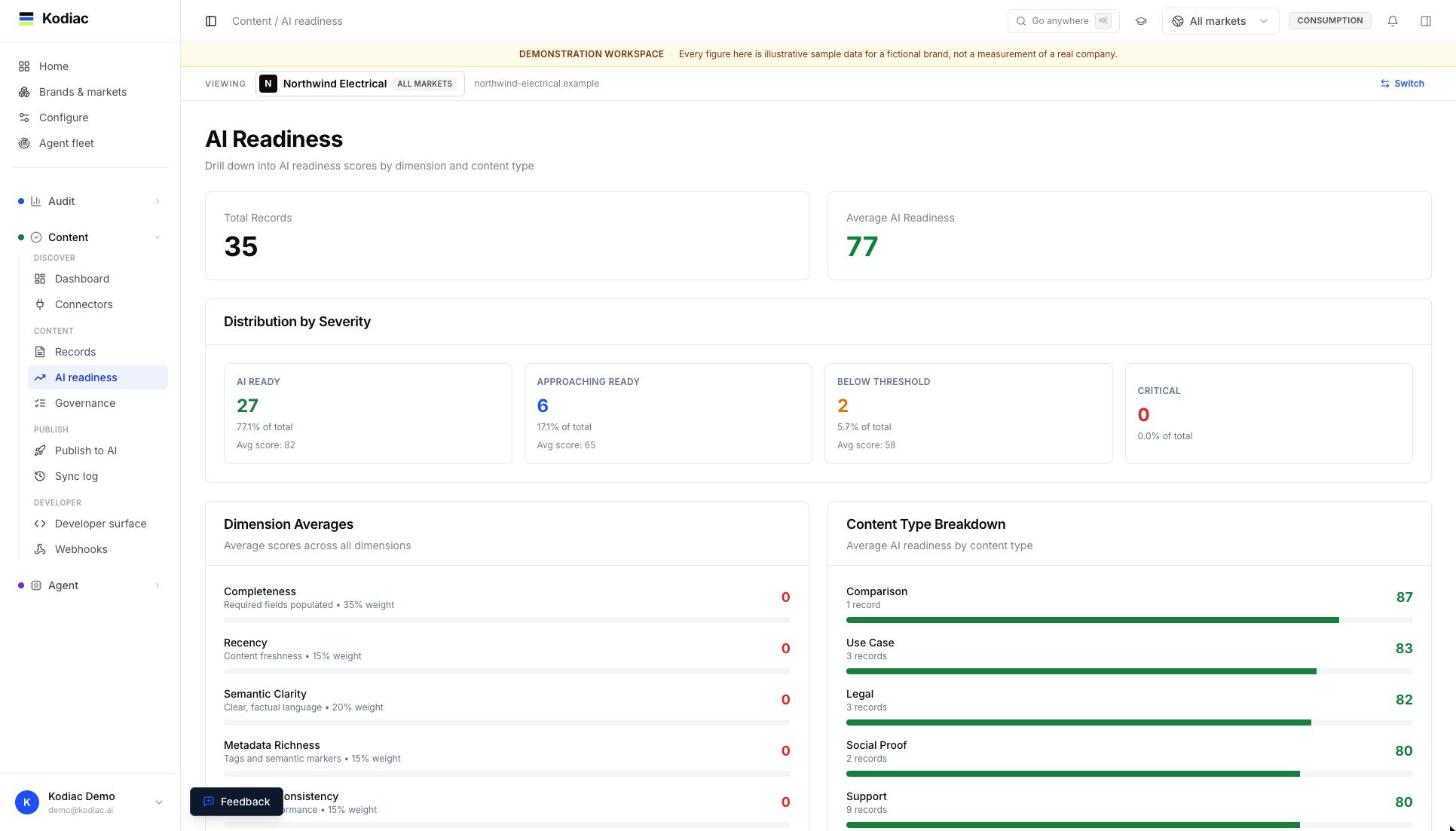
Task: Click the Completeness dimension row
Action: tap(507, 603)
